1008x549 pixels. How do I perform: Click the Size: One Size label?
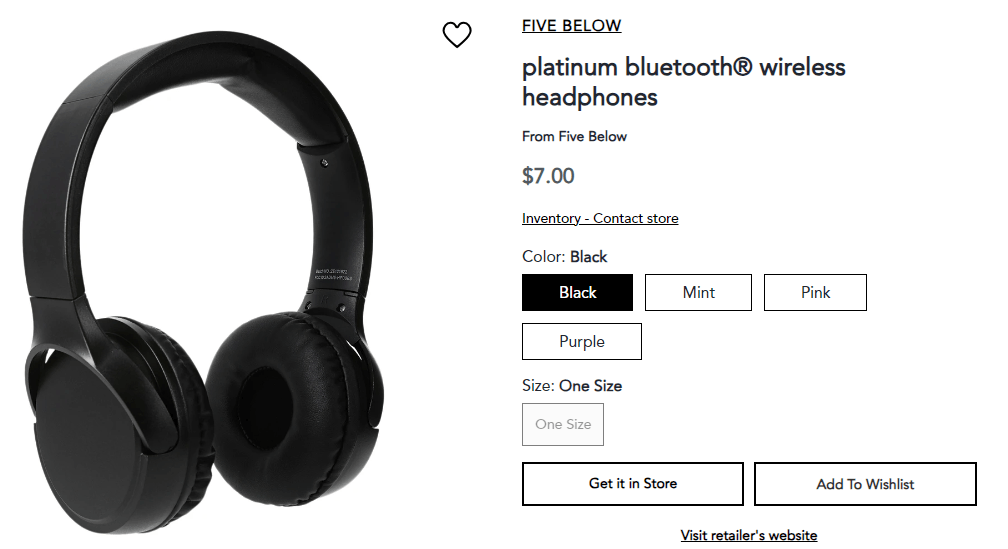tap(572, 386)
